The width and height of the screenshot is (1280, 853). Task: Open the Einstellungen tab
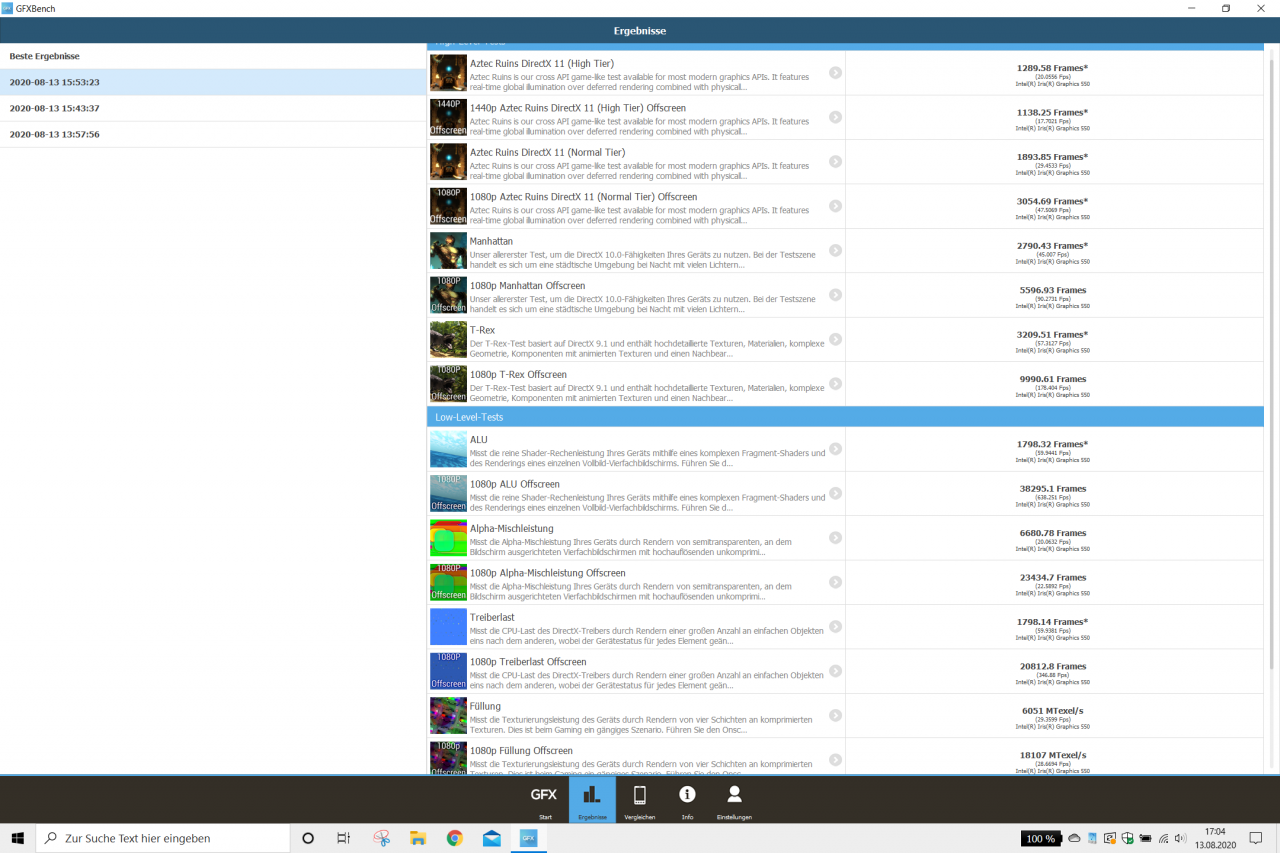point(734,800)
